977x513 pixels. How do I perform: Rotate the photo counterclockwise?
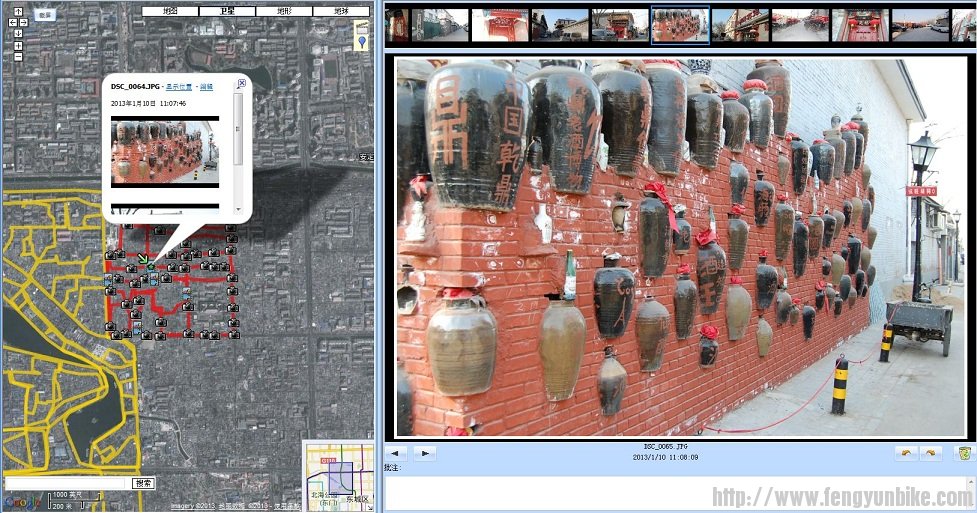pyautogui.click(x=905, y=453)
